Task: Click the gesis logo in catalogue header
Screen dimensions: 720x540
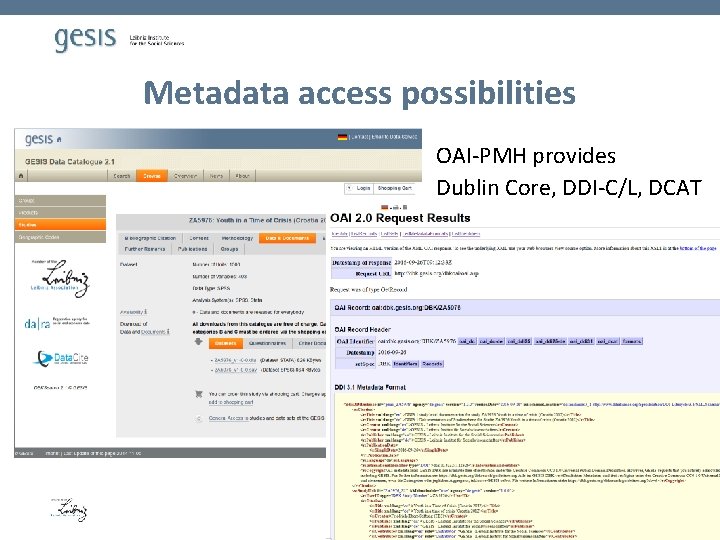Action: coord(39,139)
